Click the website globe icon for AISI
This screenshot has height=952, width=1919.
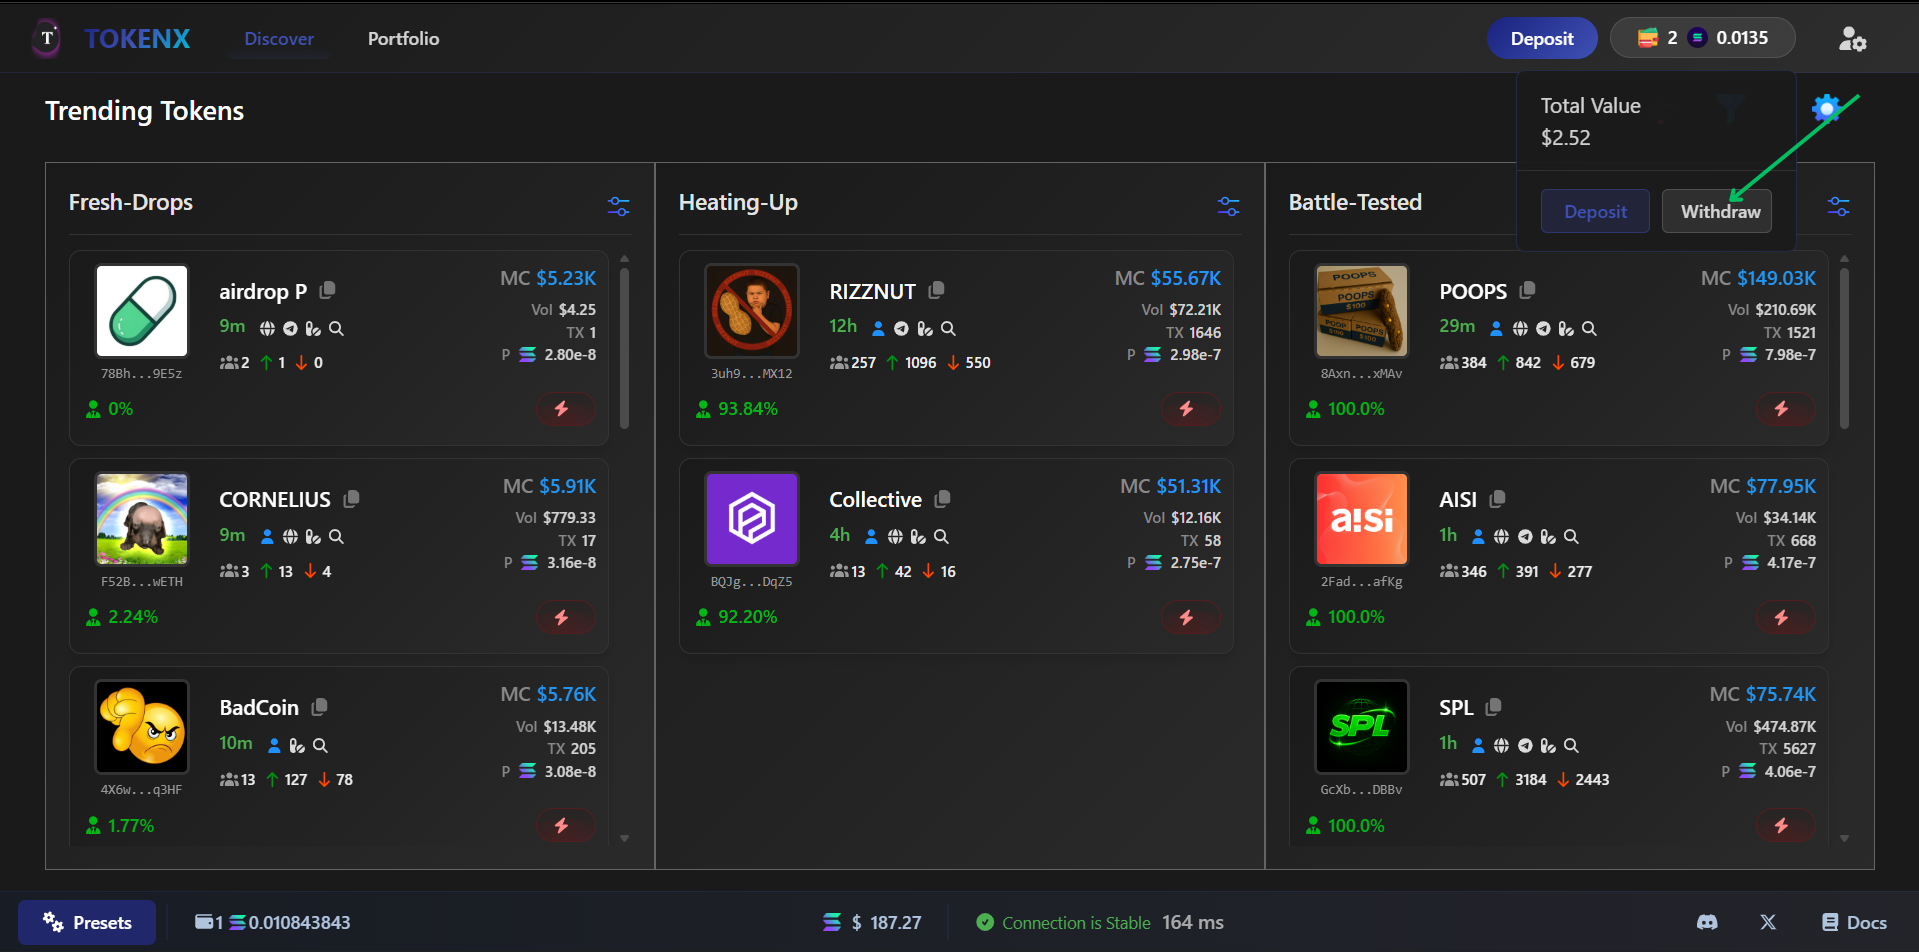pos(1501,537)
